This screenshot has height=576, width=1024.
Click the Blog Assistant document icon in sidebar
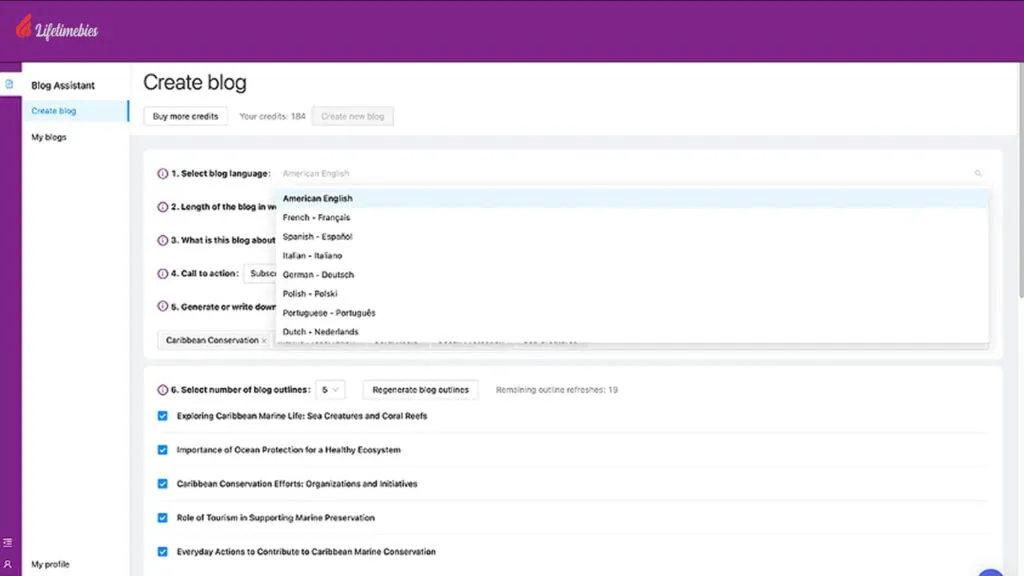pyautogui.click(x=10, y=84)
